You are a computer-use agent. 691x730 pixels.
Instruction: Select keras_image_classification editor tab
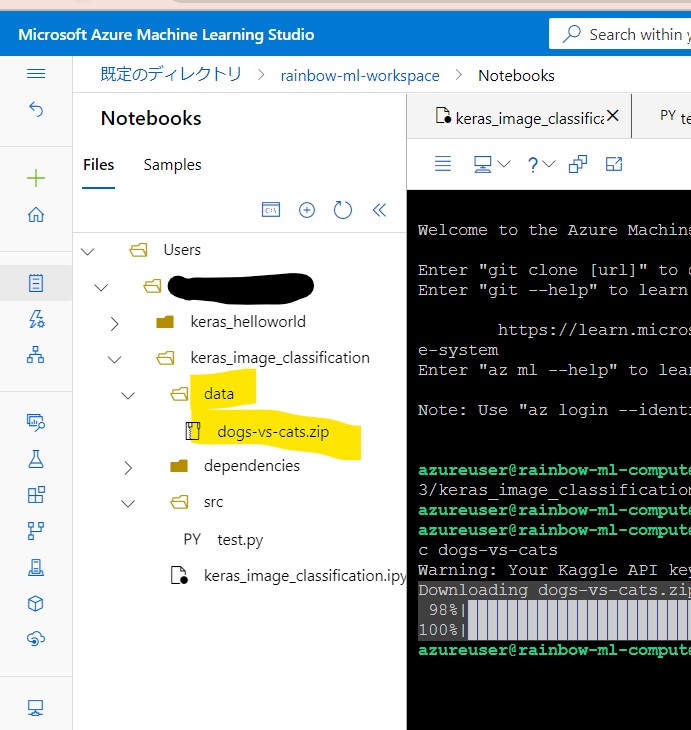coord(519,116)
